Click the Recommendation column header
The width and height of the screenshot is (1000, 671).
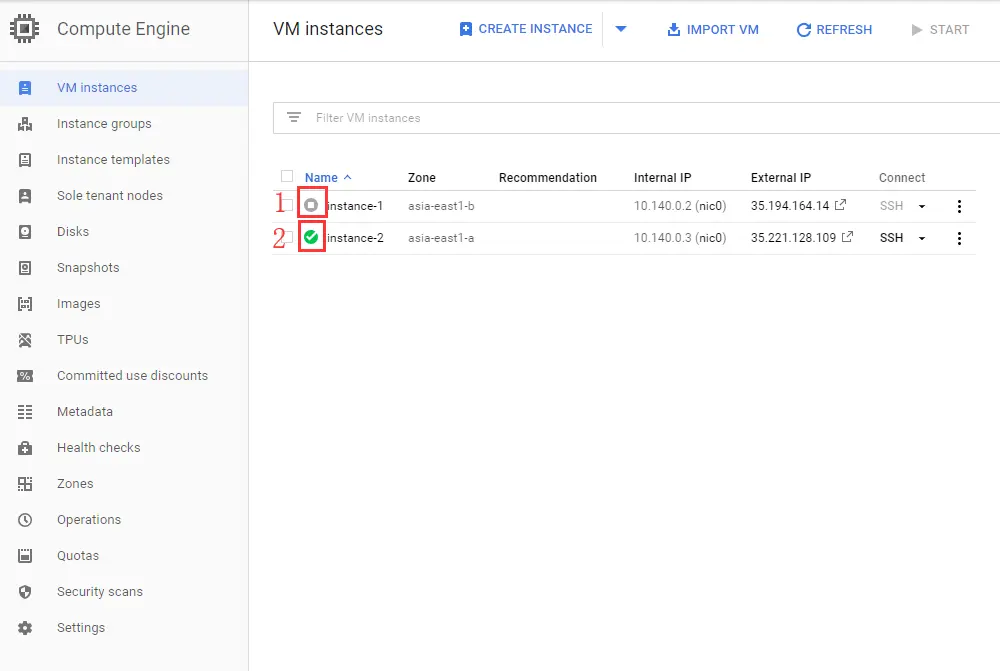(548, 177)
